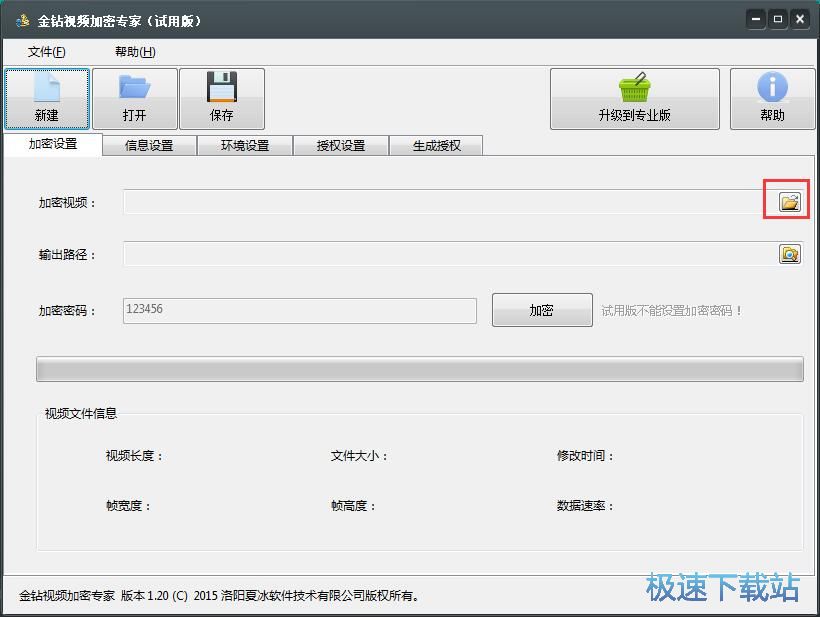This screenshot has height=617, width=820.
Task: Click the 文件大小 label
Action: click(359, 456)
